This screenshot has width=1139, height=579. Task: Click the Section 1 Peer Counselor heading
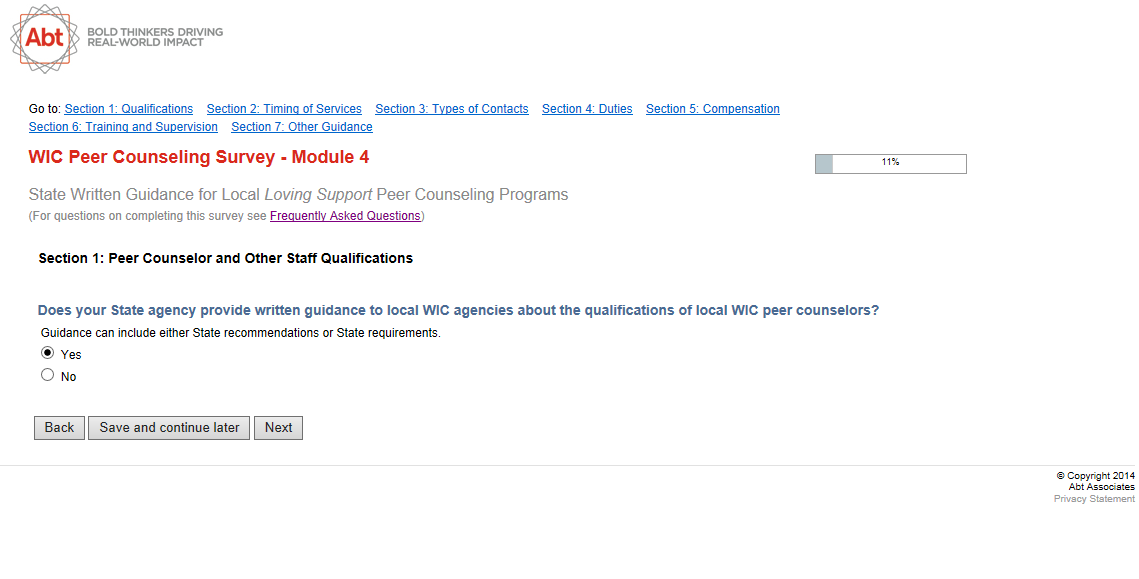(x=225, y=258)
